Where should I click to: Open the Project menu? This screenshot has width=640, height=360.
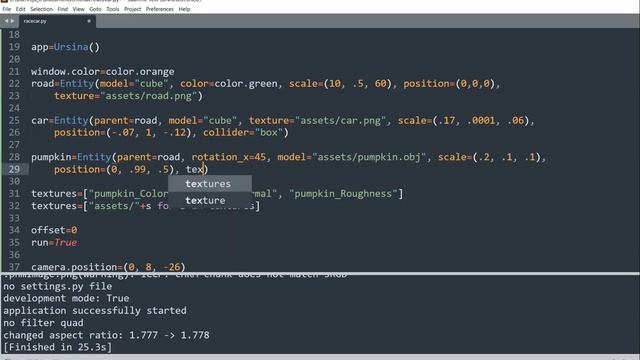132,9
